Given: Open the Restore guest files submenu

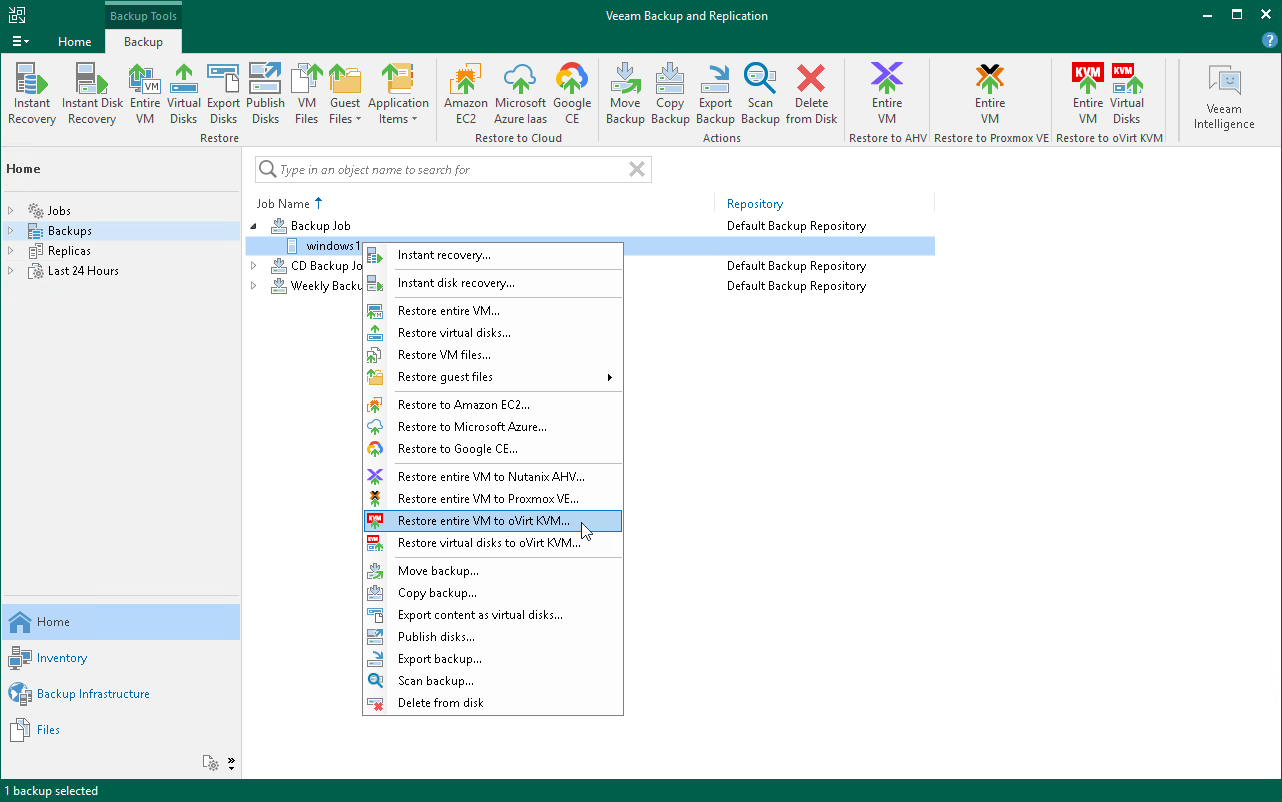Looking at the screenshot, I should tap(493, 377).
